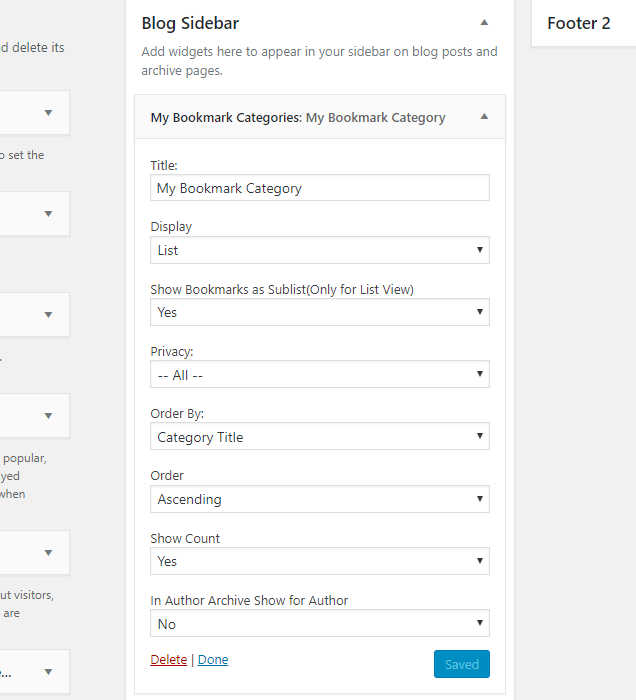This screenshot has height=700, width=636.
Task: Click the Title text field
Action: click(x=320, y=188)
